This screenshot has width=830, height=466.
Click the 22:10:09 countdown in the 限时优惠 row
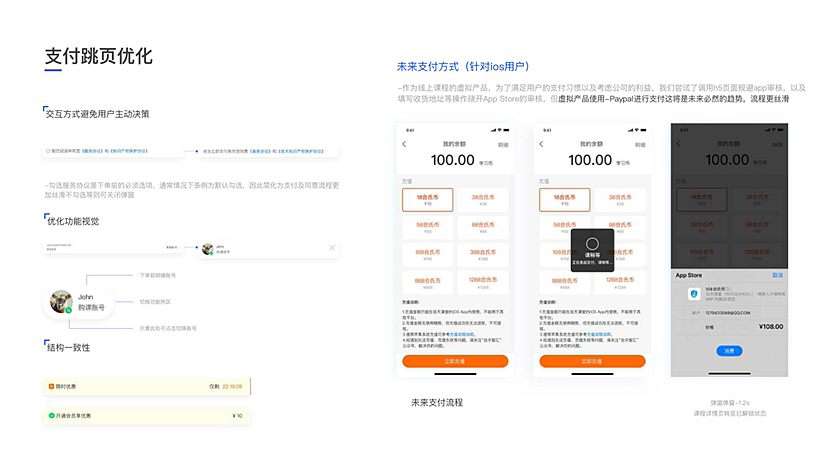232,387
